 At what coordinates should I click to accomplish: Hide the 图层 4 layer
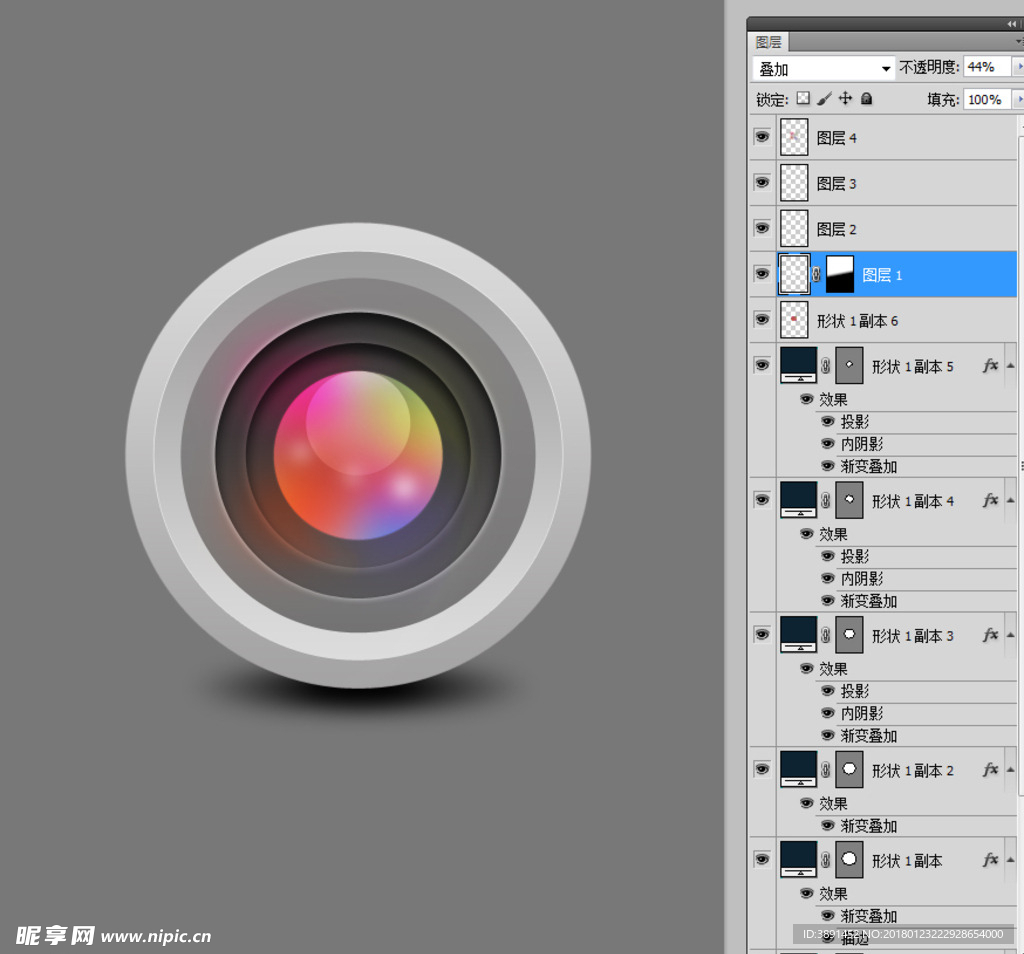[762, 137]
